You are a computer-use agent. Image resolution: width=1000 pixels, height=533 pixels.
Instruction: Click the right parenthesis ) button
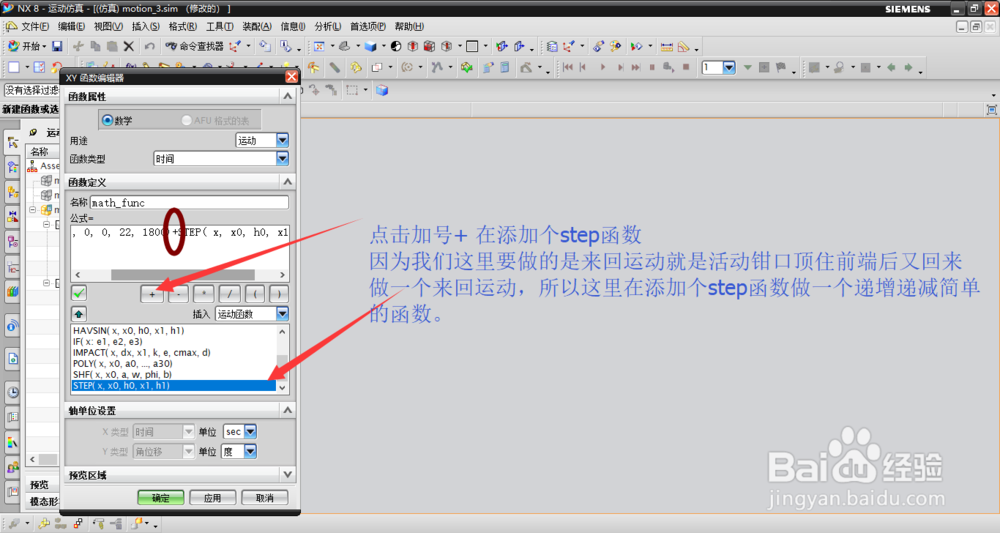[x=279, y=294]
